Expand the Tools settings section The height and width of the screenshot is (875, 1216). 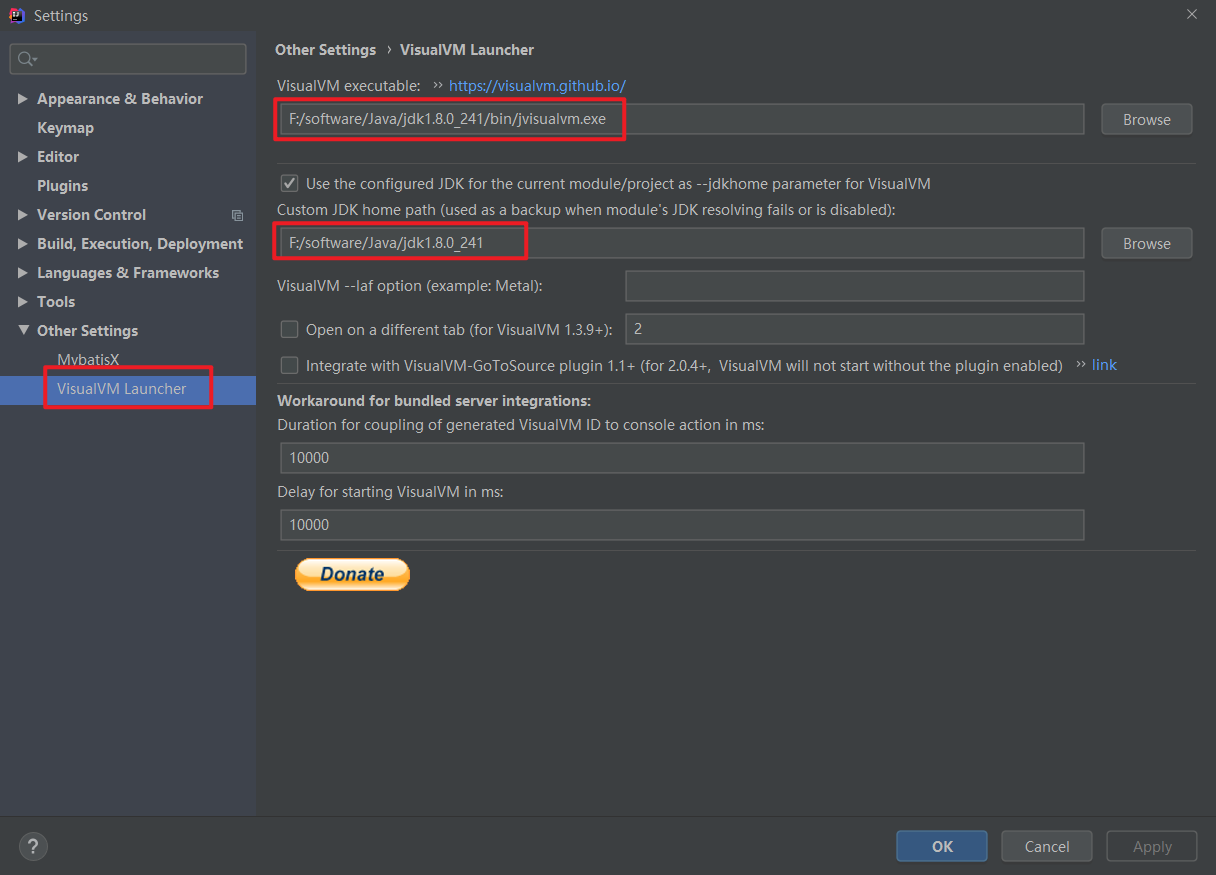[23, 302]
